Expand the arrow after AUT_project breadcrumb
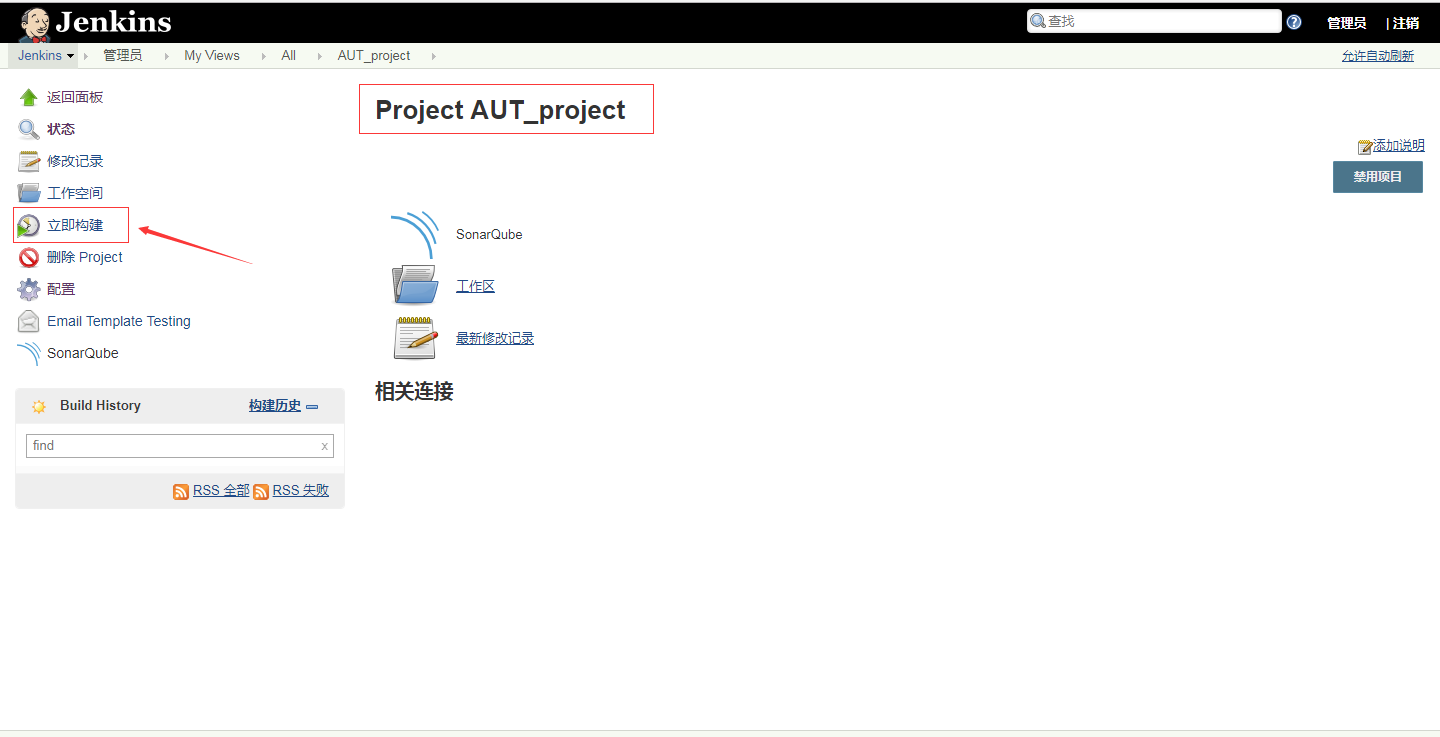This screenshot has width=1440, height=737. point(434,56)
